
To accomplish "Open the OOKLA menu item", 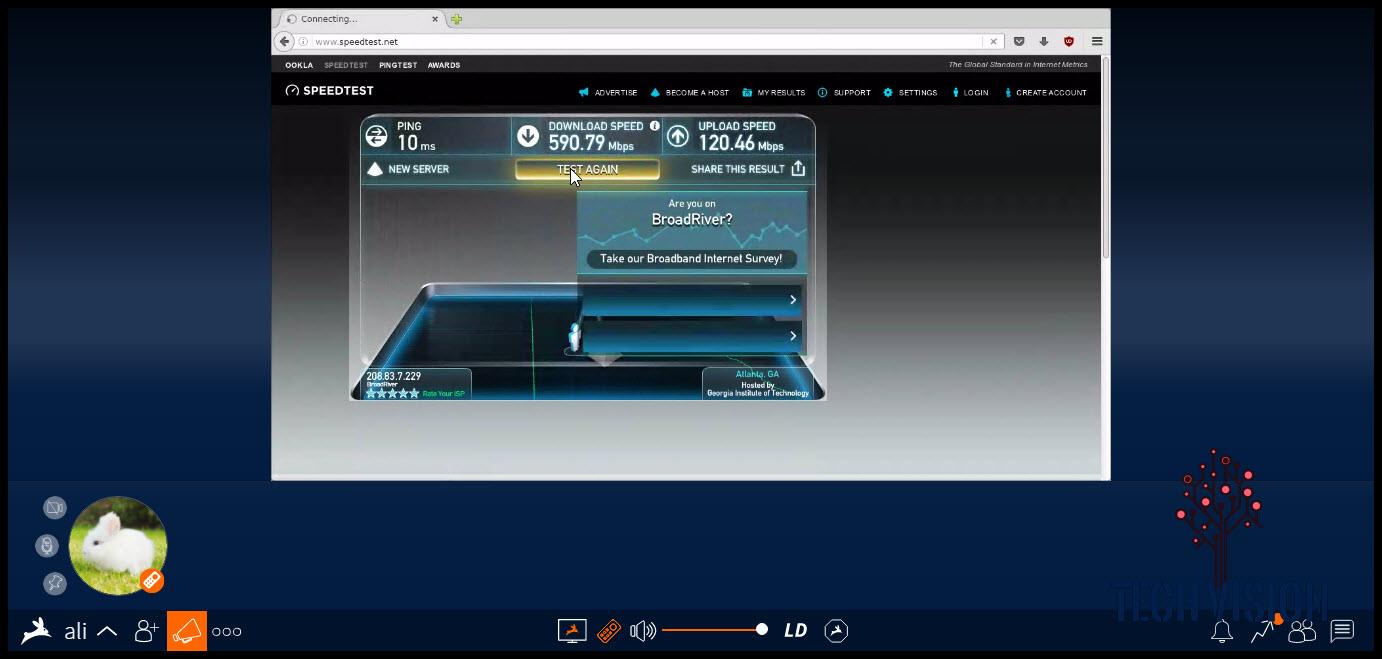I will (x=299, y=65).
